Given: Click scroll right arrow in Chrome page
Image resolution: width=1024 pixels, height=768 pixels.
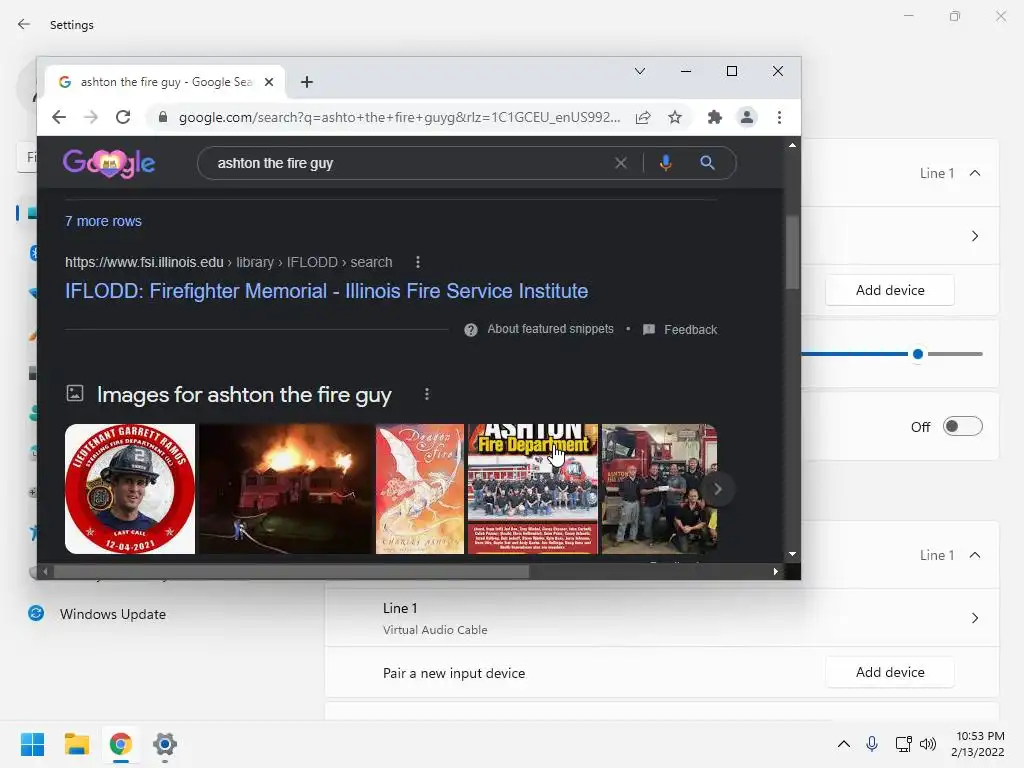Looking at the screenshot, I should [775, 572].
